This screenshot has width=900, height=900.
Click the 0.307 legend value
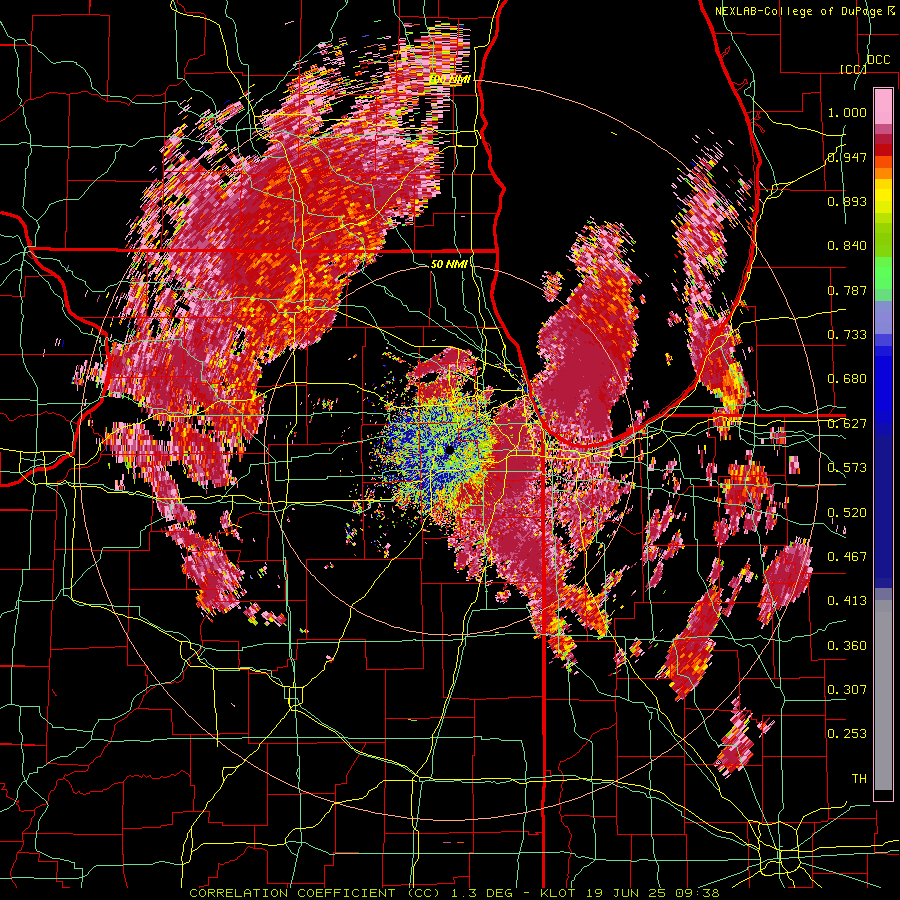pos(847,689)
